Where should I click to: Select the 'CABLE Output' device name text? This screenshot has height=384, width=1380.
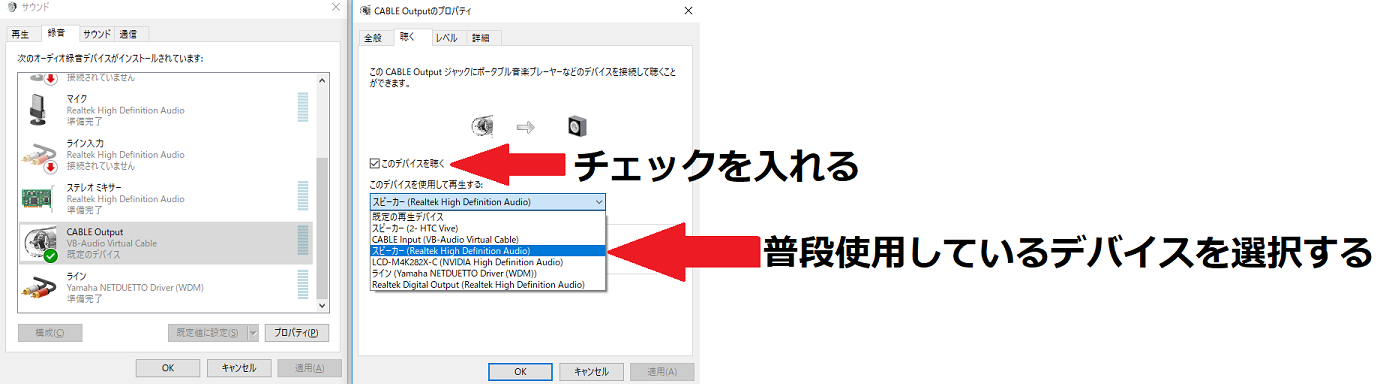click(94, 232)
